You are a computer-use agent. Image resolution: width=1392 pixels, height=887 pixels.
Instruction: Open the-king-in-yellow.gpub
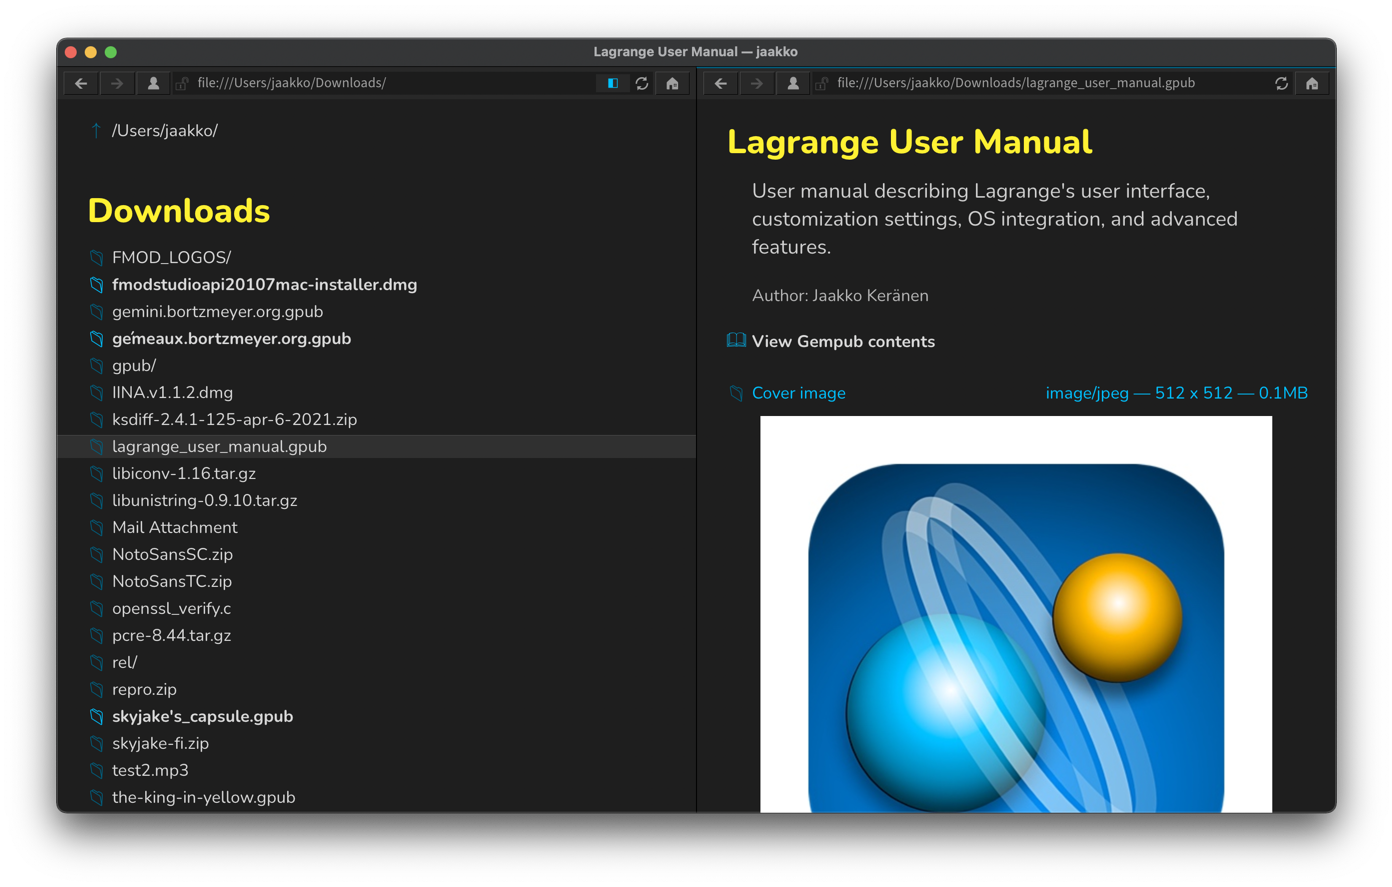click(x=203, y=798)
